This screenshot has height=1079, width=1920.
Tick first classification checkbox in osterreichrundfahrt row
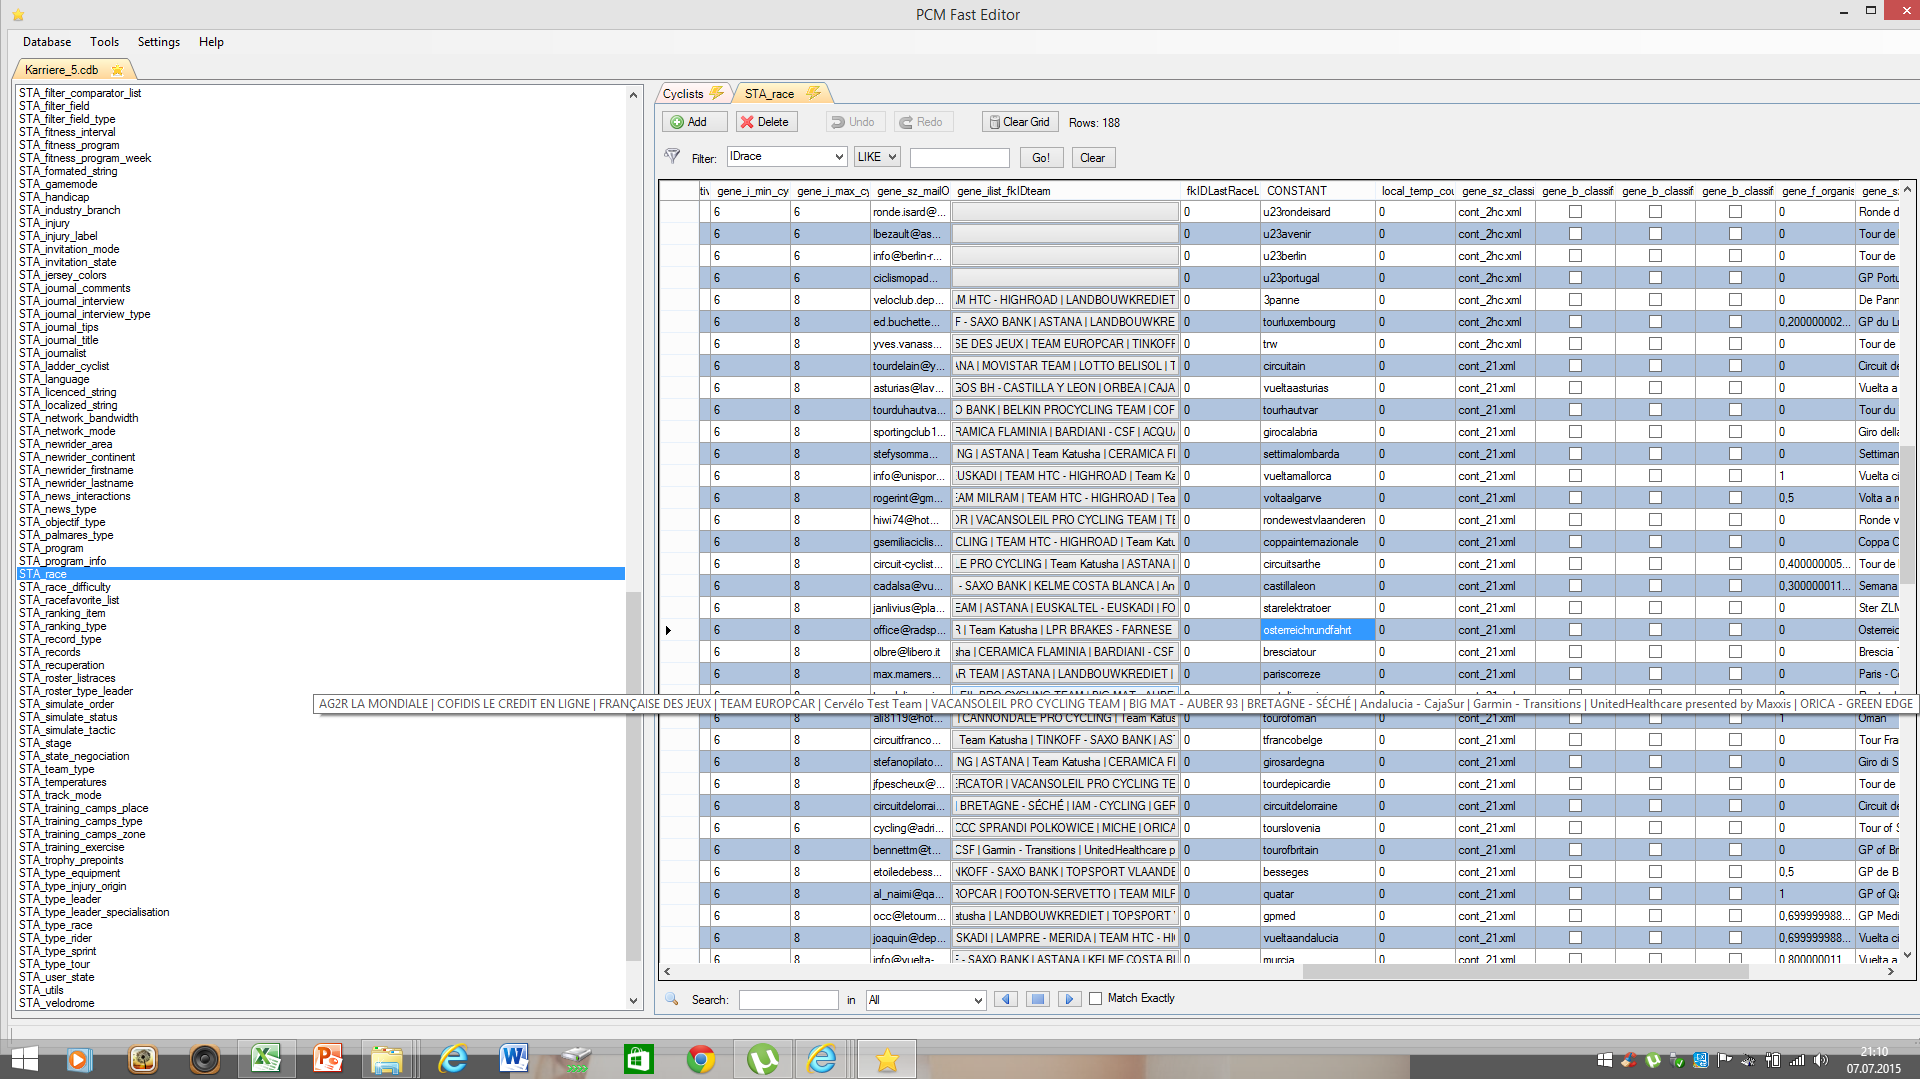tap(1575, 630)
